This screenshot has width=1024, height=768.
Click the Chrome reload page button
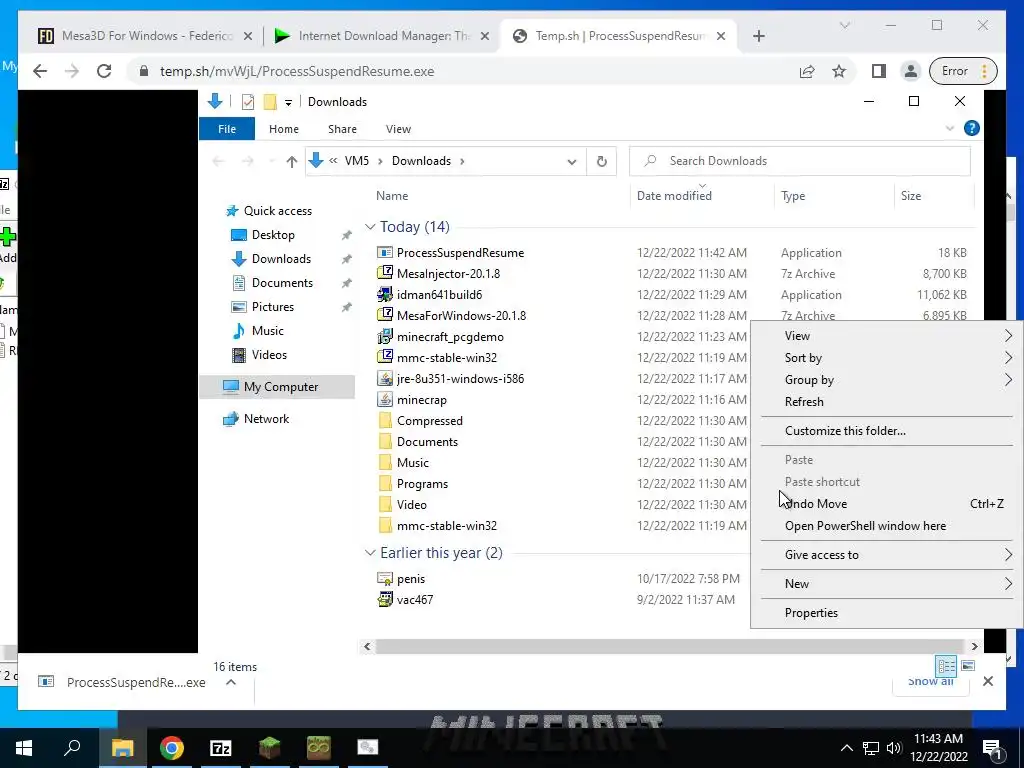point(104,71)
